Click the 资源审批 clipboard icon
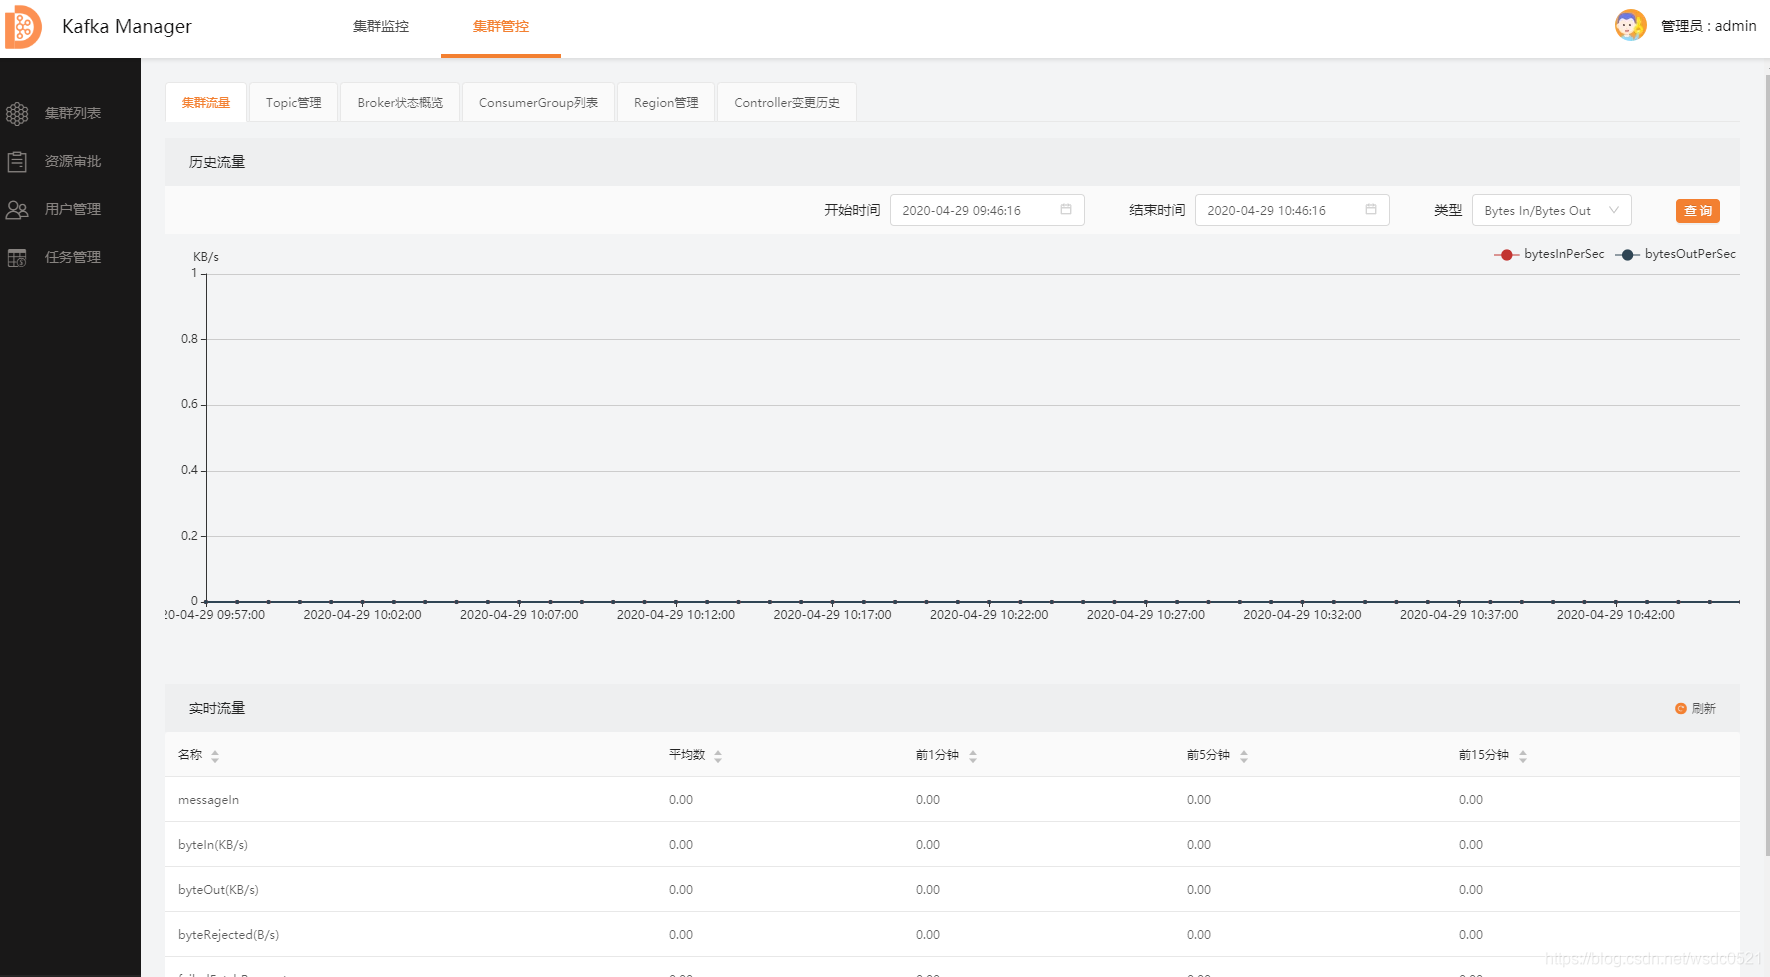 pyautogui.click(x=17, y=161)
